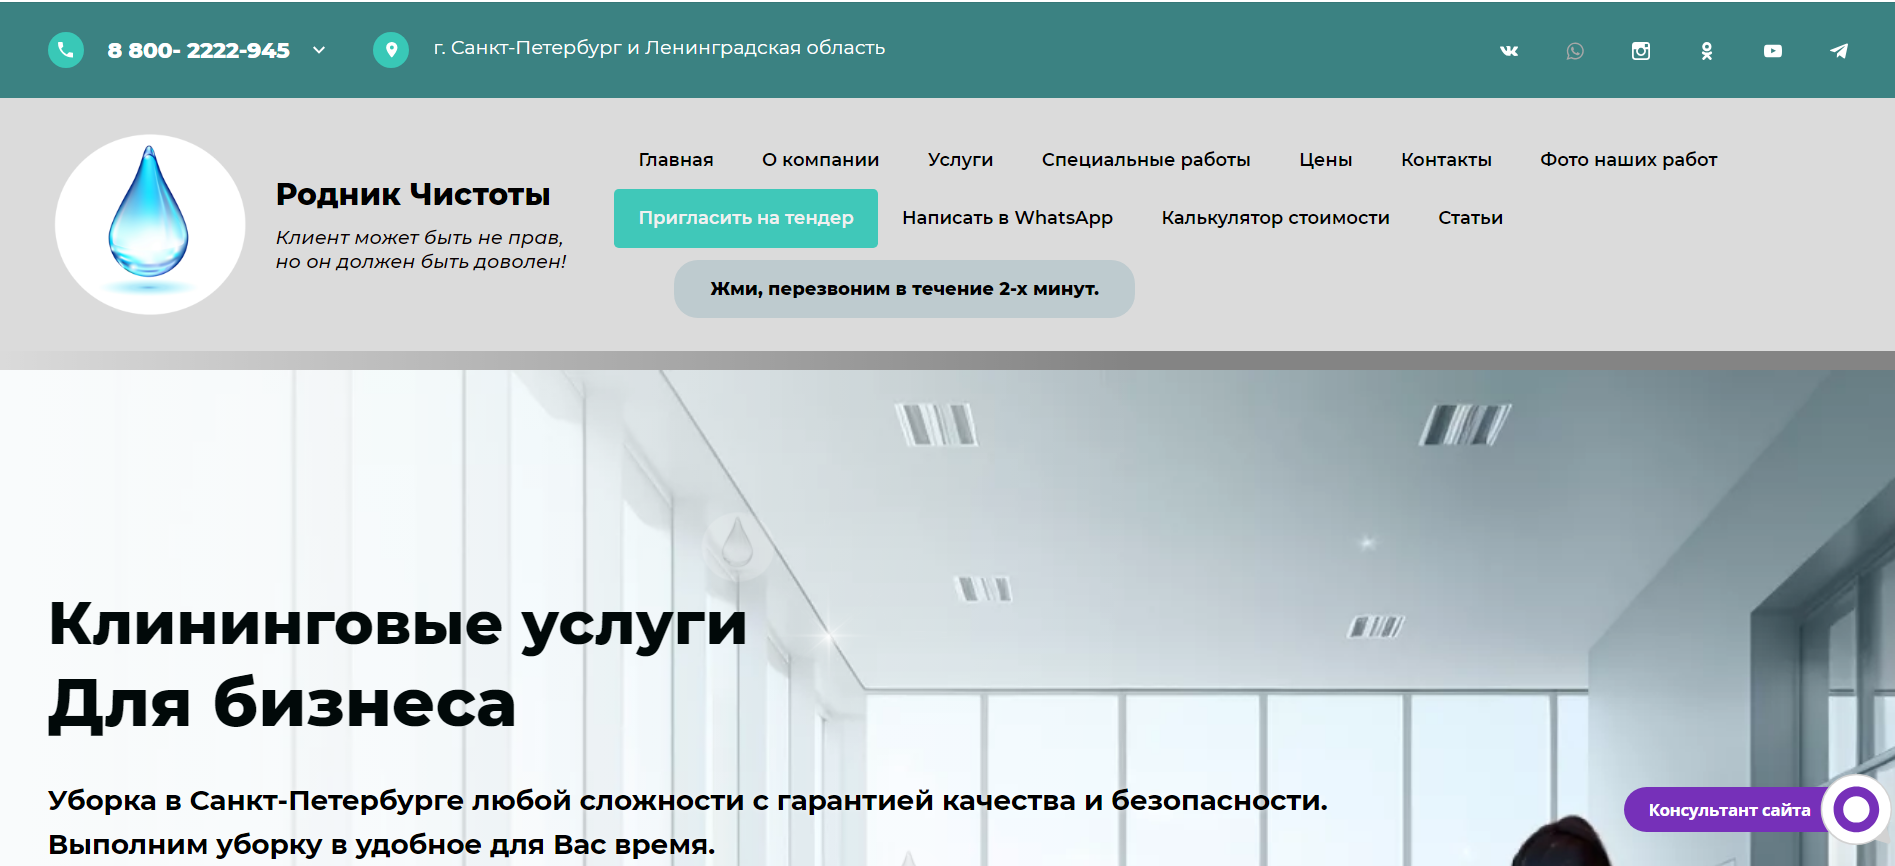Image resolution: width=1895 pixels, height=866 pixels.
Task: Click the water drop logo
Action: coord(150,224)
